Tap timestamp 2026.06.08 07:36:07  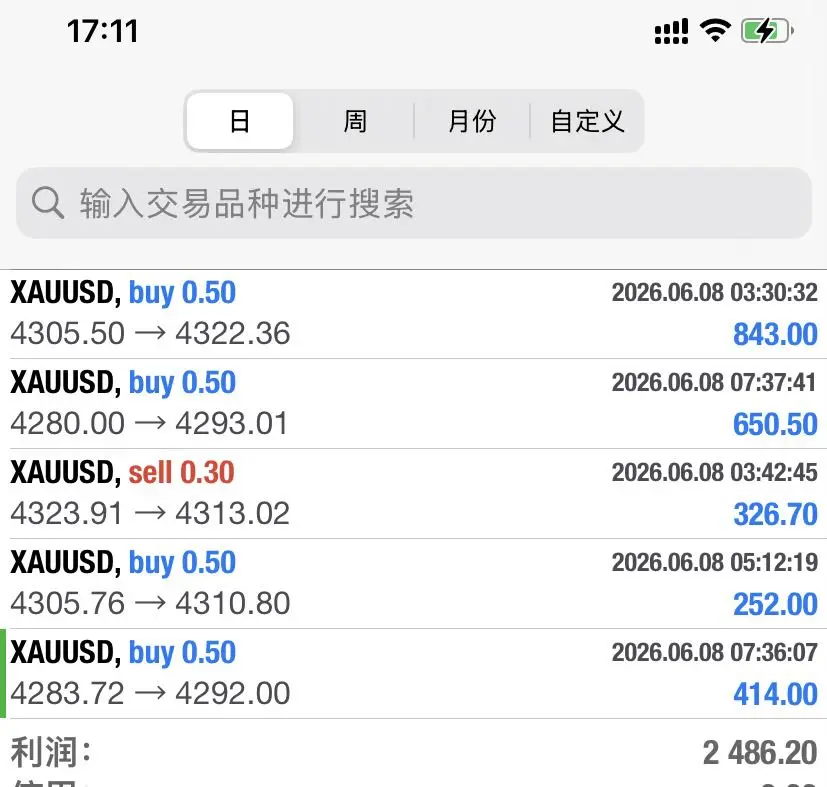715,652
